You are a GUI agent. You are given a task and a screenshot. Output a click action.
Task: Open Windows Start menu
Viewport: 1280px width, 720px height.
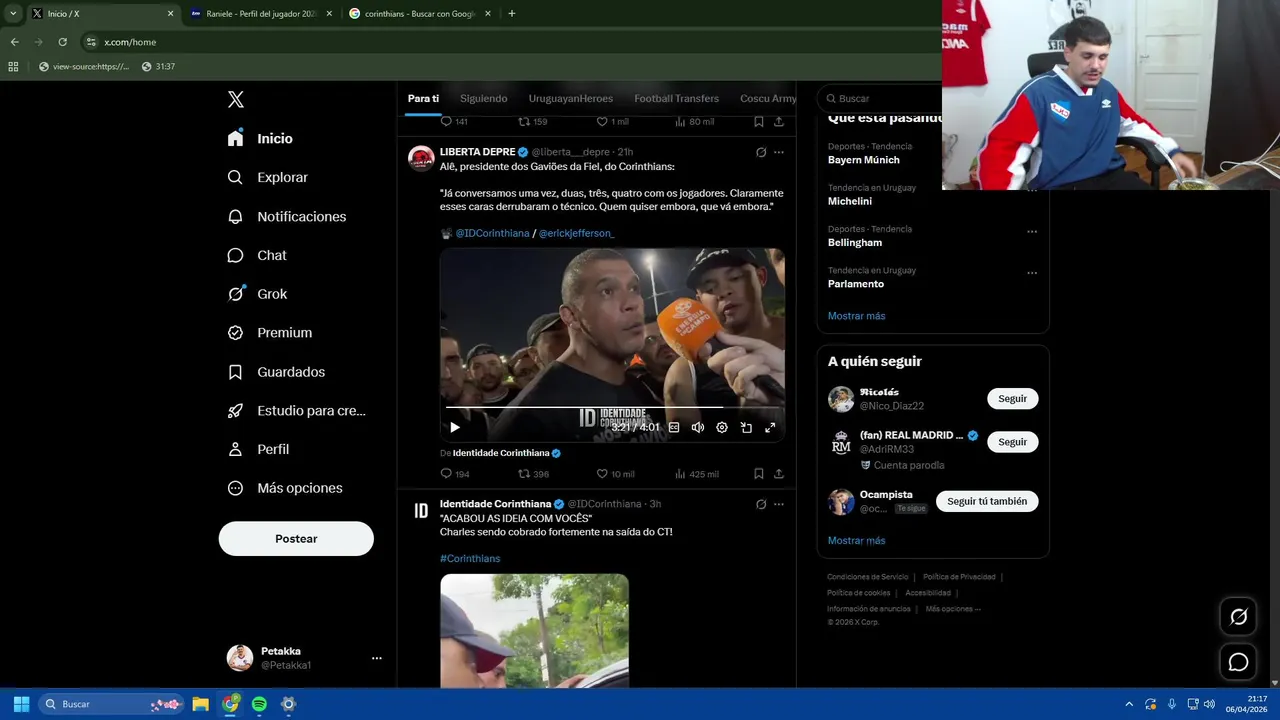pos(21,704)
